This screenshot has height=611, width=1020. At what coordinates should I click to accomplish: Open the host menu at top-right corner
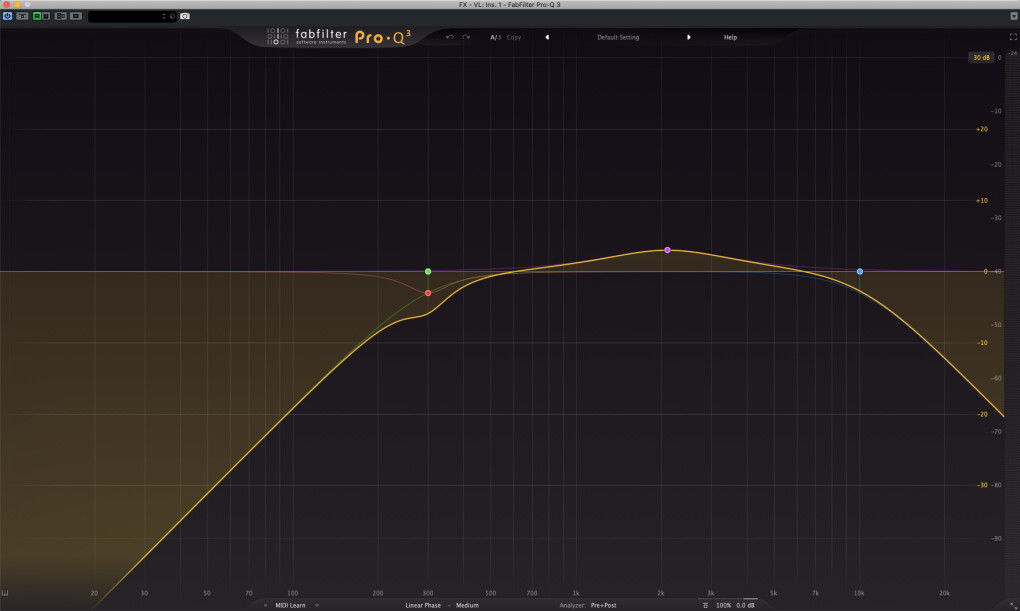[x=1013, y=16]
